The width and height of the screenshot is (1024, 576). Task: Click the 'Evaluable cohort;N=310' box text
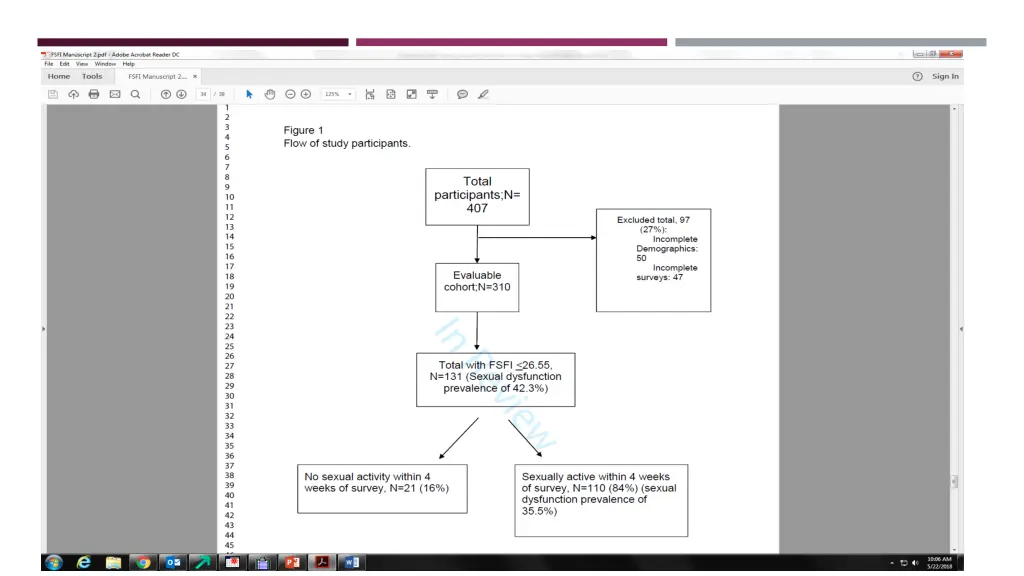click(477, 281)
